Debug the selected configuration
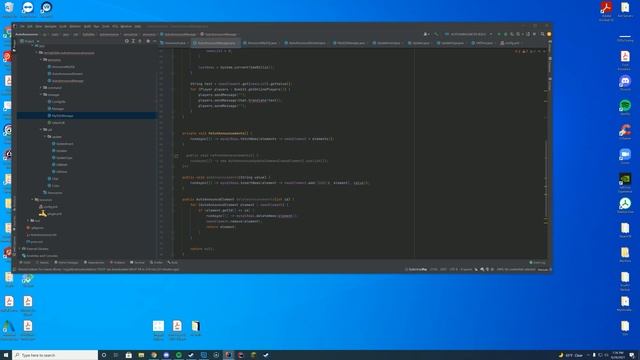Image resolution: width=640 pixels, height=360 pixels. pos(505,34)
